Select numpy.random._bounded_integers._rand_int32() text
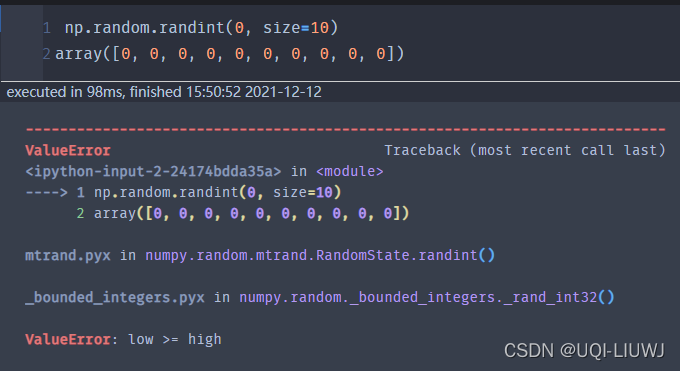680x371 pixels. tap(427, 297)
